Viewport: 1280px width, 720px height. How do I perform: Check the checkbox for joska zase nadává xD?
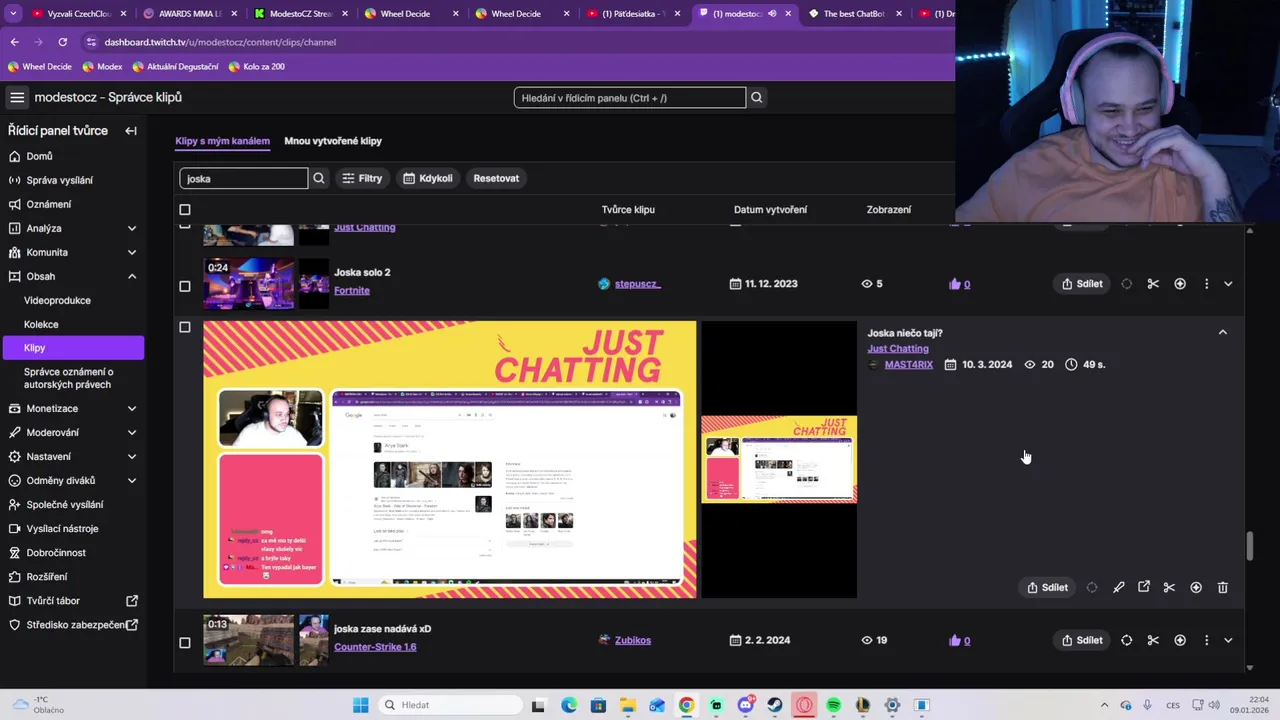(x=184, y=642)
